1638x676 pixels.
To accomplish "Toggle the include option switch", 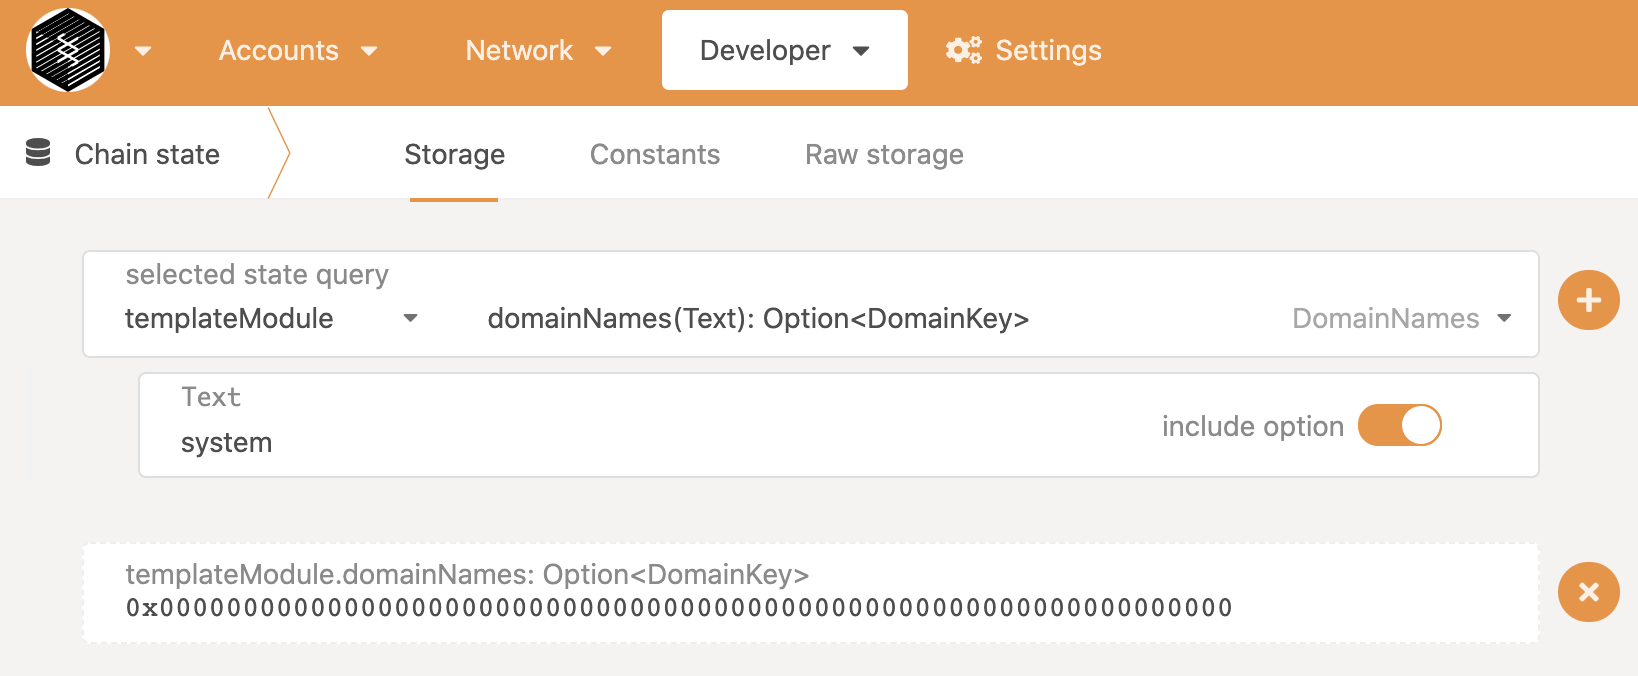I will tap(1399, 425).
